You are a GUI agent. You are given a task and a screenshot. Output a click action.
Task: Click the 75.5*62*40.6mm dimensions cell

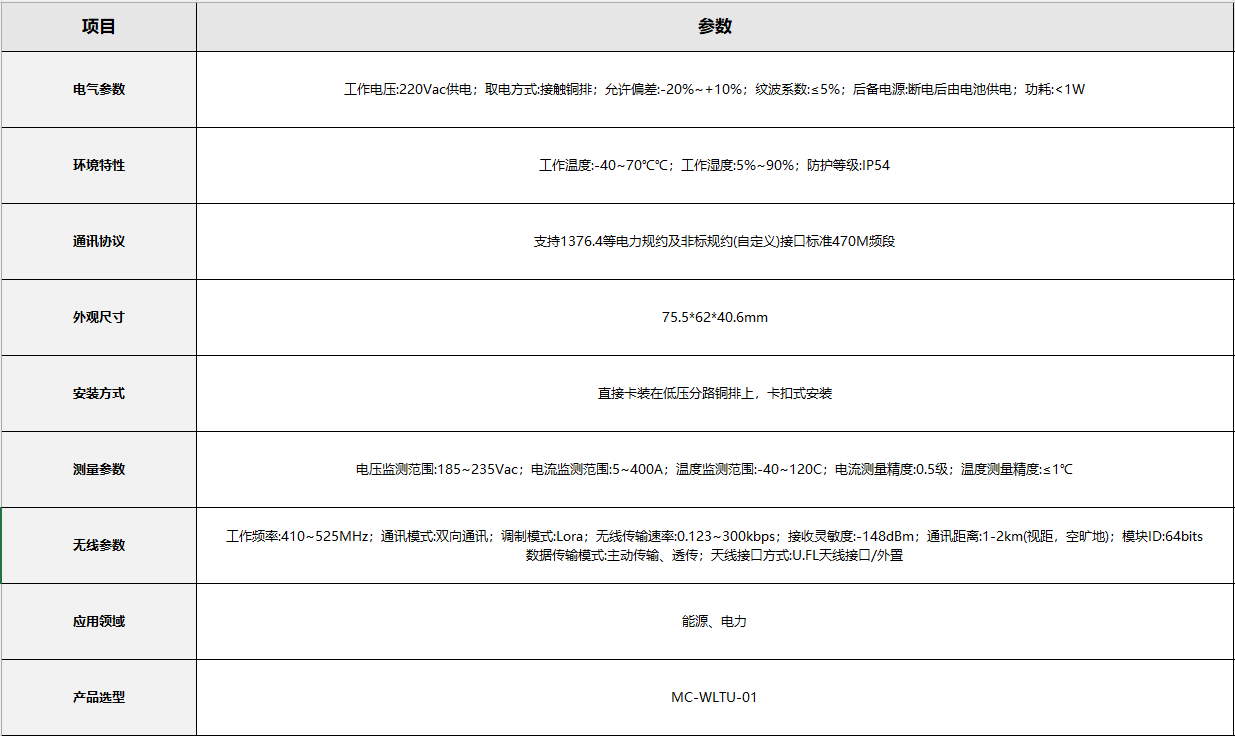pos(714,317)
